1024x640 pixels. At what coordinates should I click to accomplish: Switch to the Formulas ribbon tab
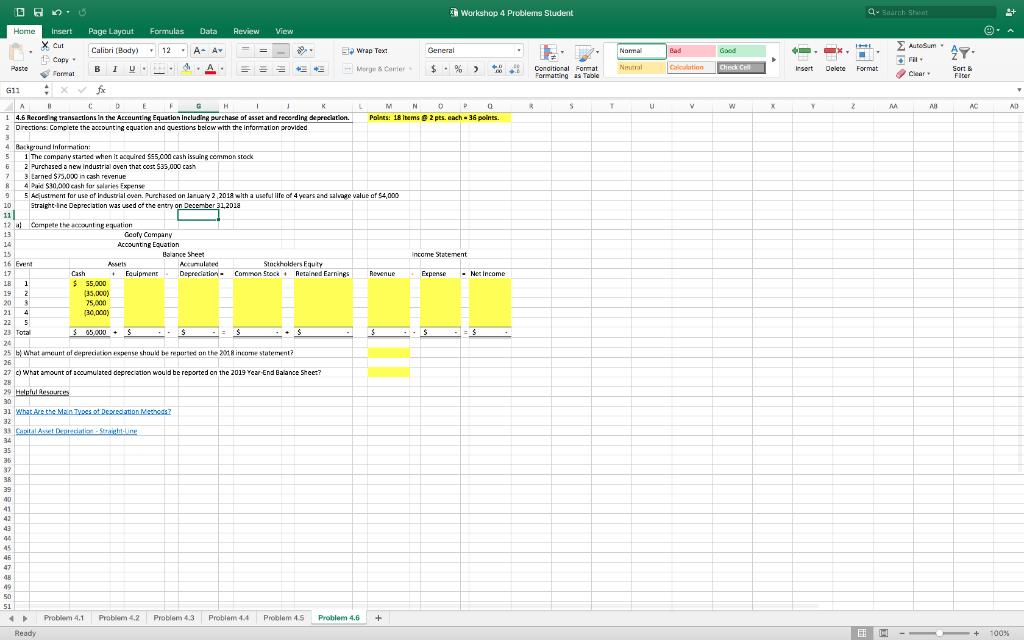(x=165, y=31)
